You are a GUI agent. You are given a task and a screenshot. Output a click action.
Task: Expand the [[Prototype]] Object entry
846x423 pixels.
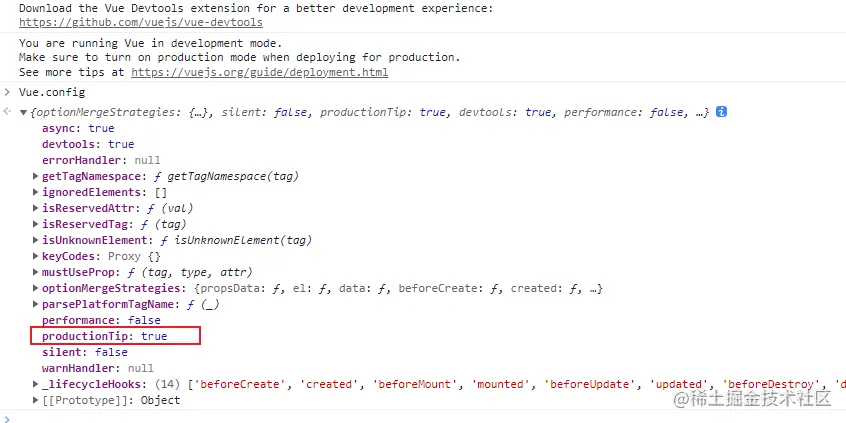pos(36,400)
